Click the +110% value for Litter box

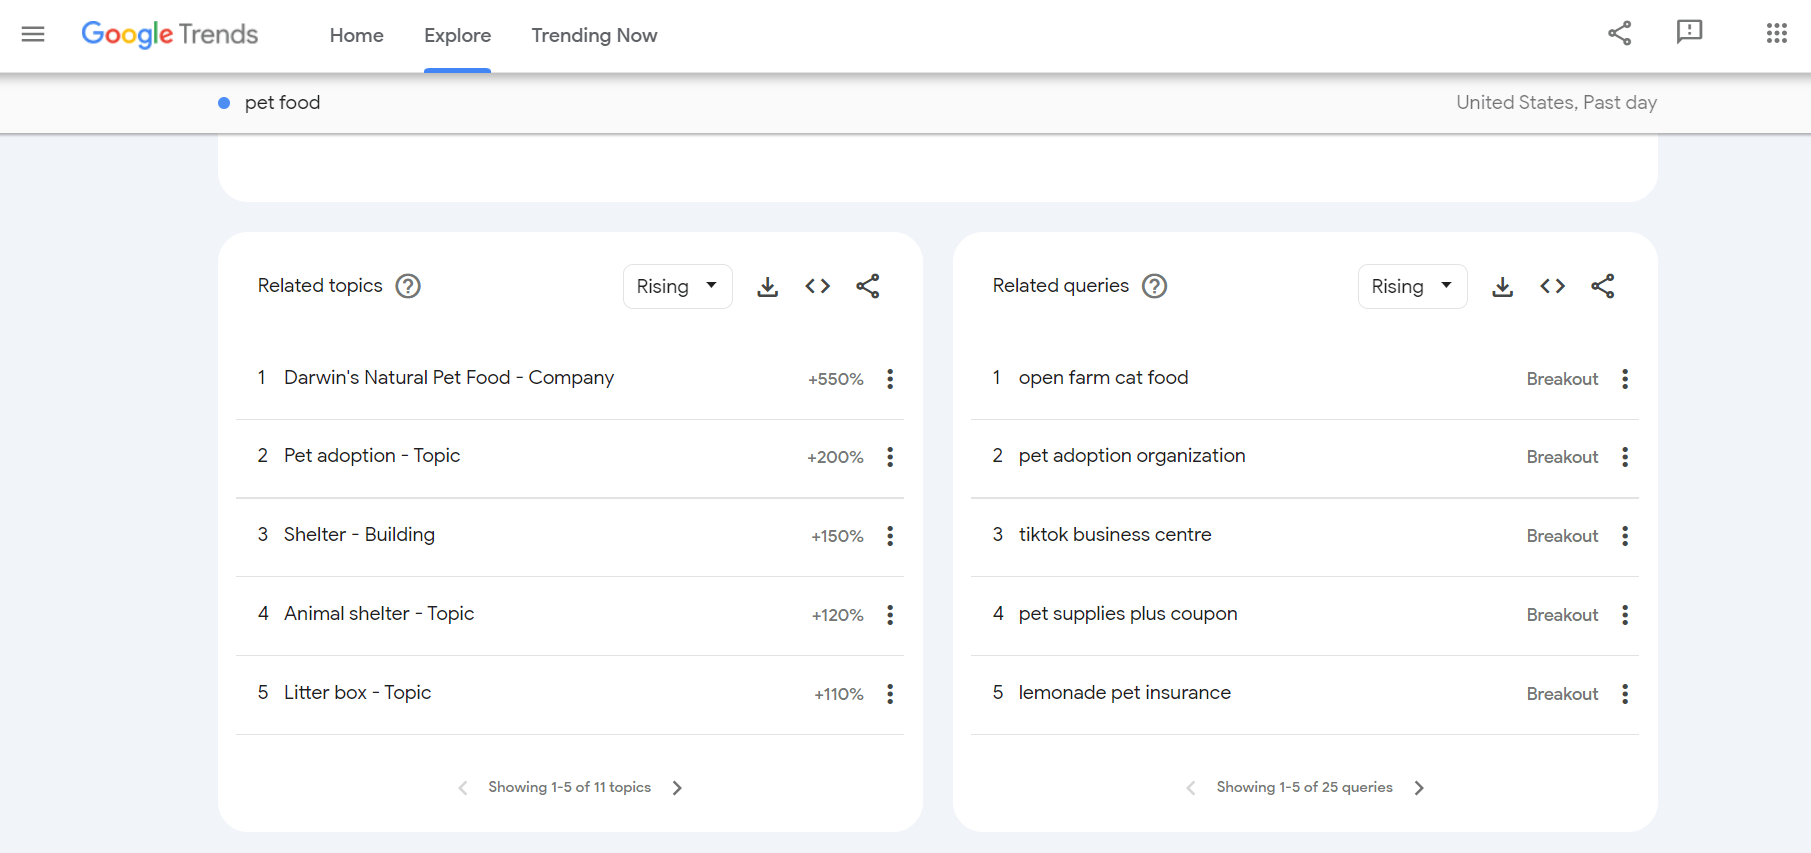(x=839, y=694)
